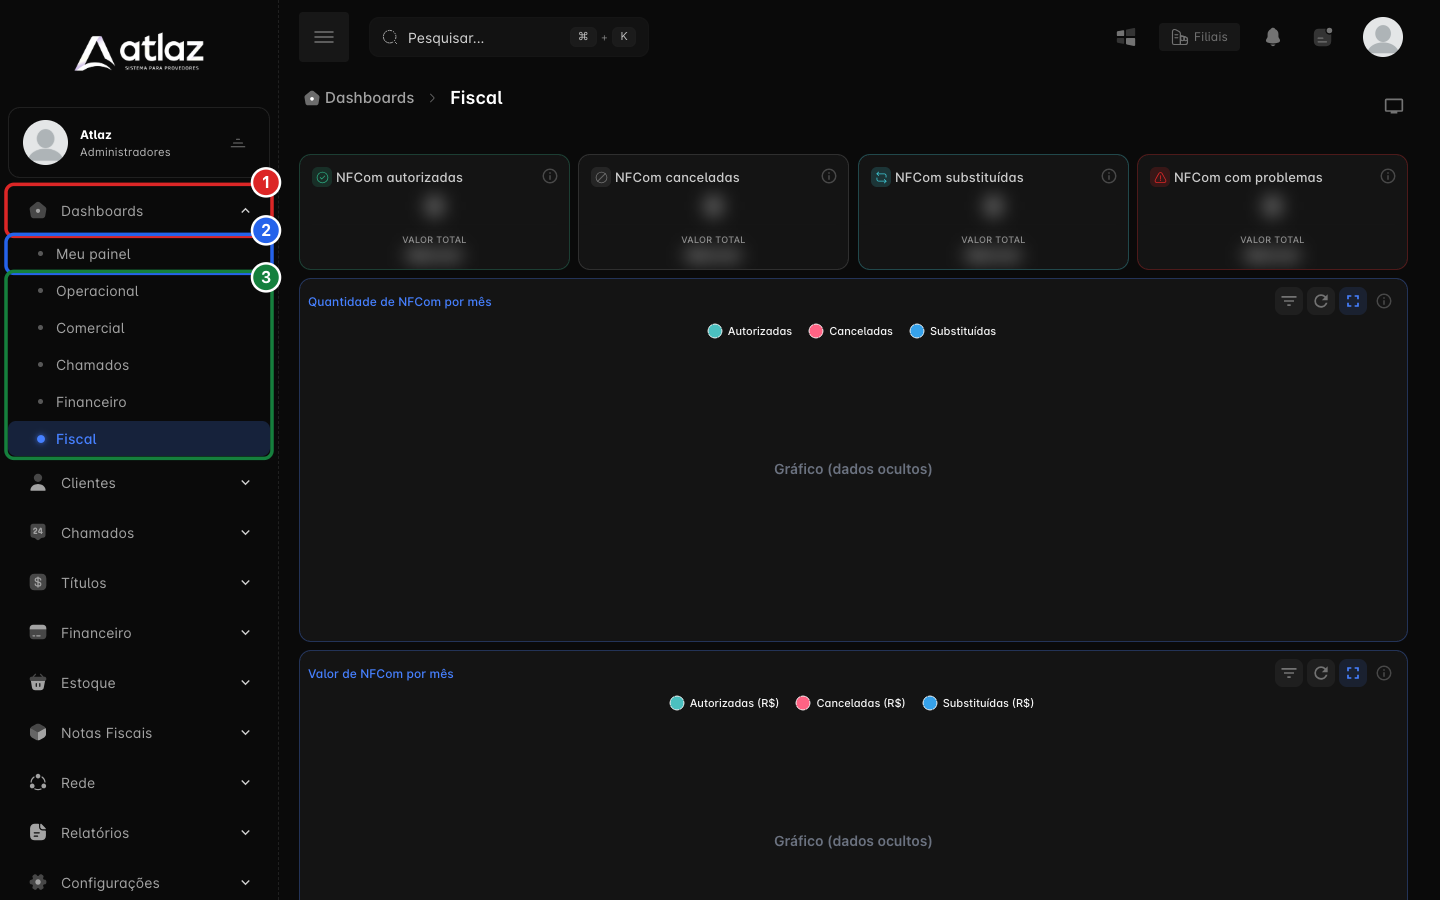Open filter on Valor de NFCom chart
Screen dimensions: 1440x900
pos(1289,673)
